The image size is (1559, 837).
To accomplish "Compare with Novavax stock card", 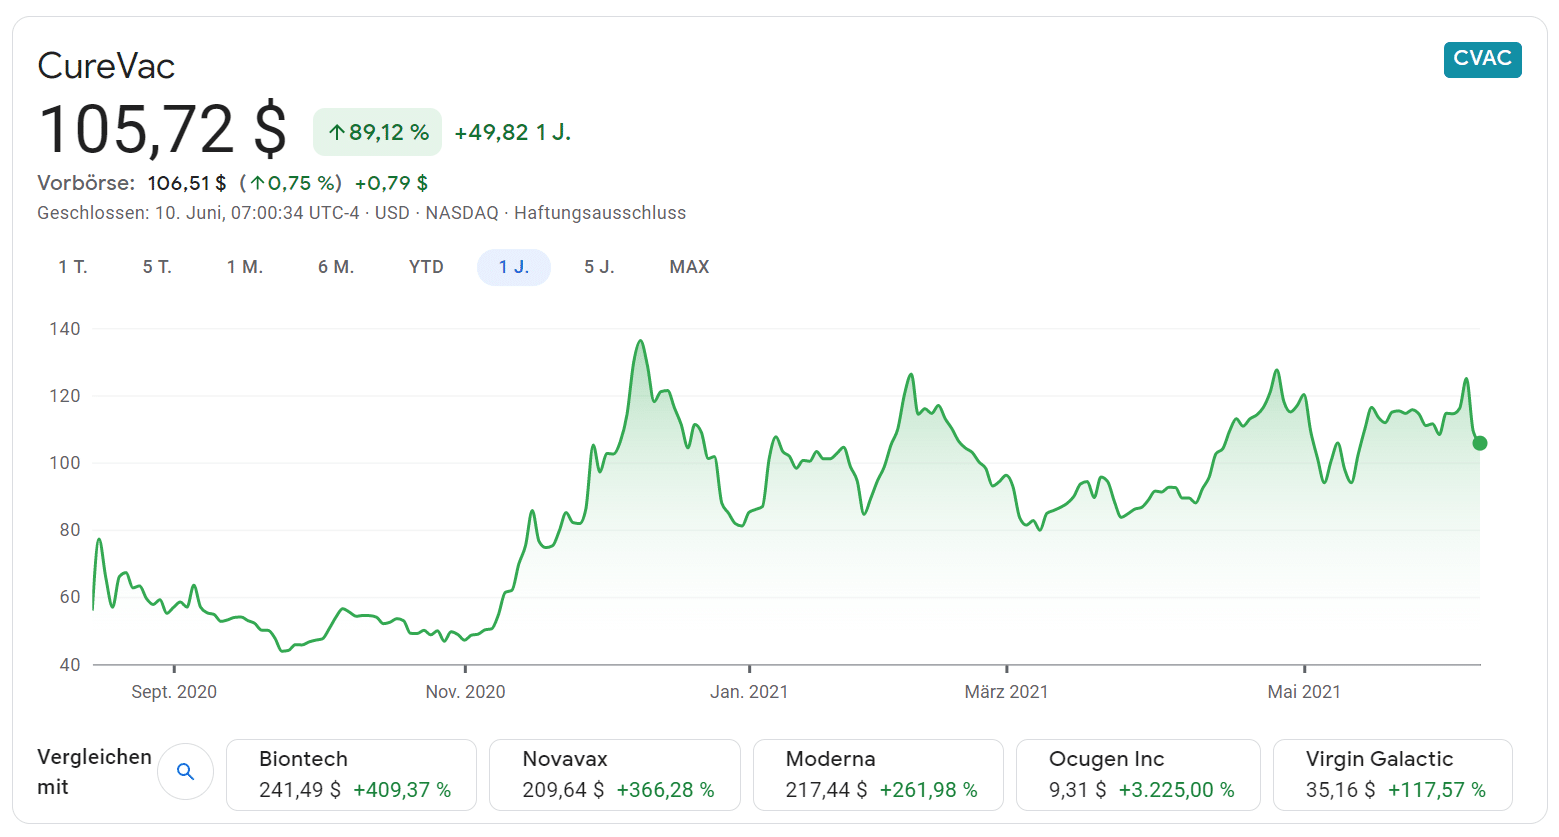I will [x=614, y=775].
